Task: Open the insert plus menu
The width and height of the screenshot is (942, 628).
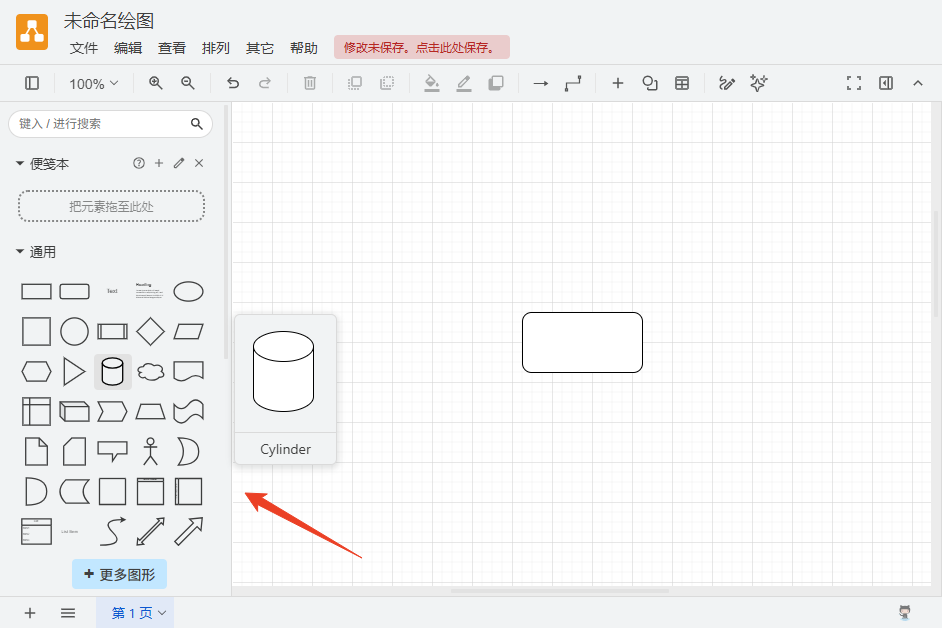Action: pyautogui.click(x=618, y=83)
